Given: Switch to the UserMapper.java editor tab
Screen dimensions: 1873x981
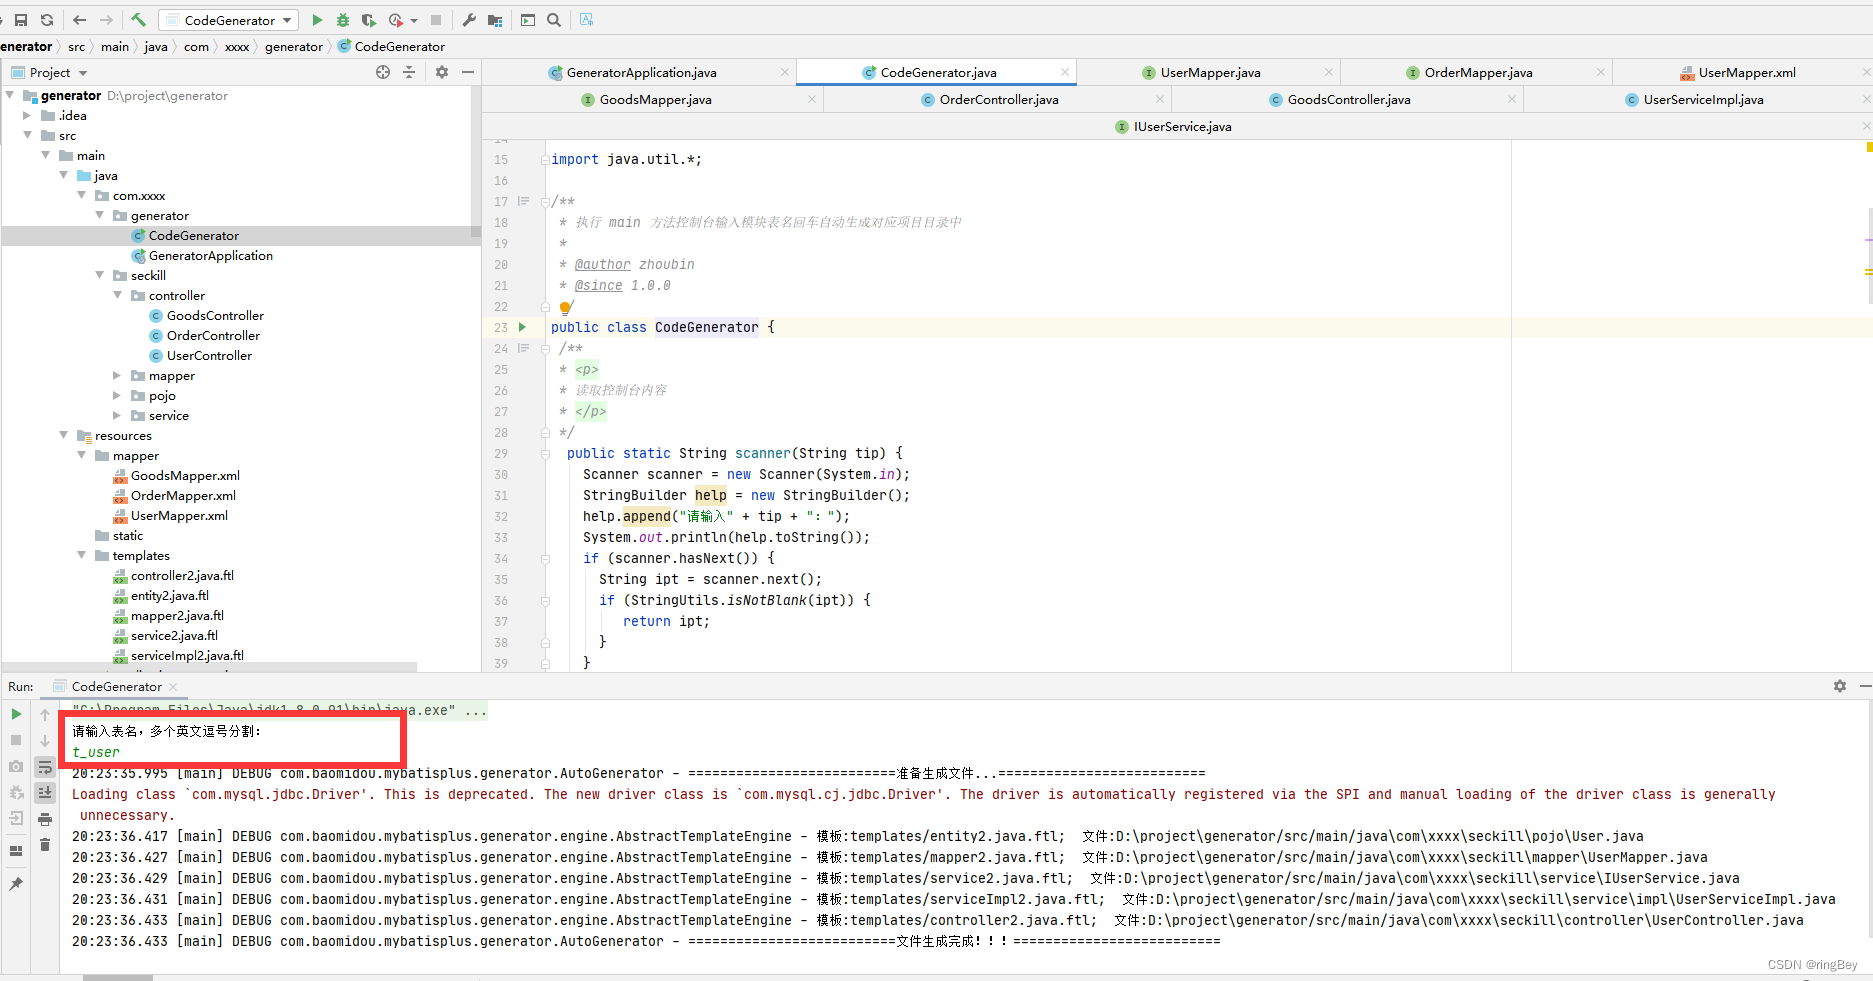Looking at the screenshot, I should [x=1210, y=73].
